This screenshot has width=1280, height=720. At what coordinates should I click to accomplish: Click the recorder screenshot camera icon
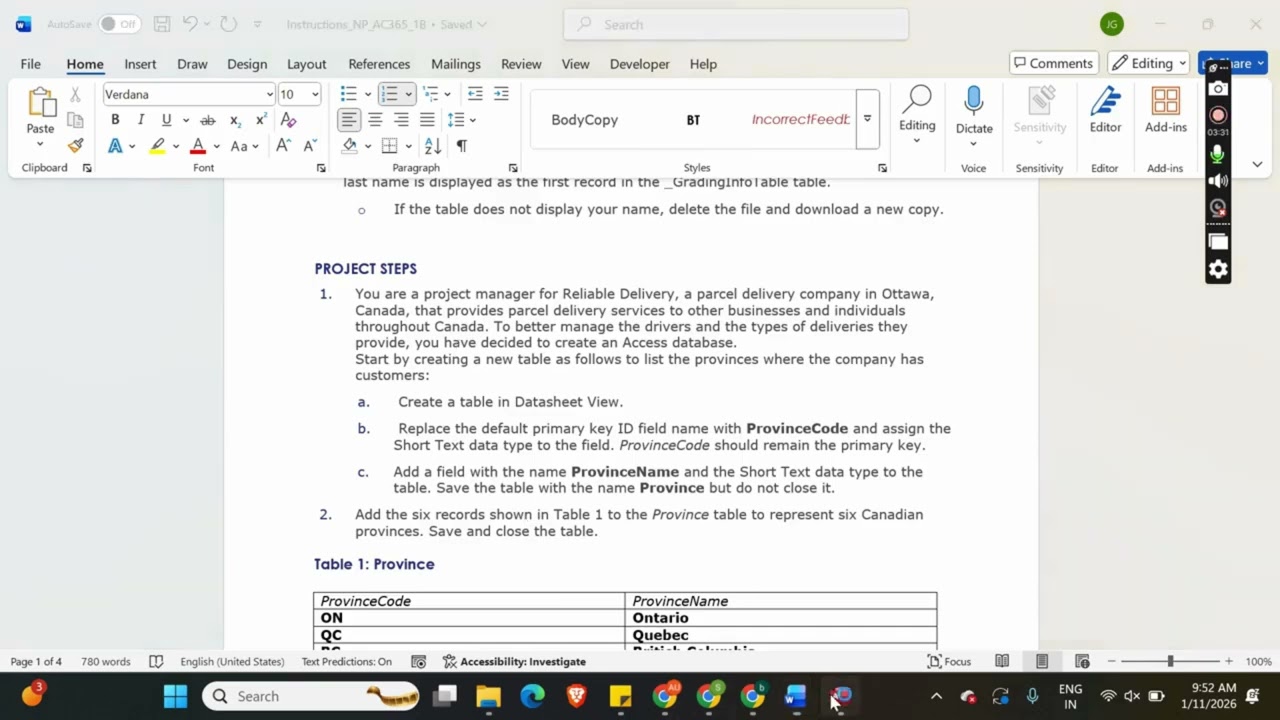point(1217,89)
